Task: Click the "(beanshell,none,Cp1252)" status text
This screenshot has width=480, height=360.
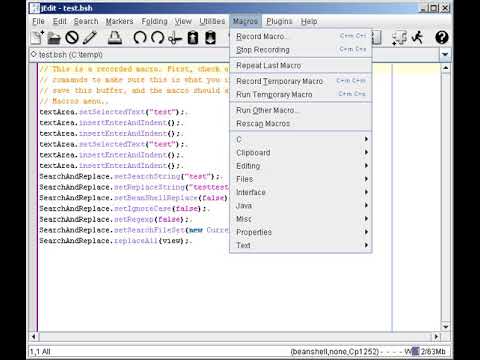Action: point(335,352)
